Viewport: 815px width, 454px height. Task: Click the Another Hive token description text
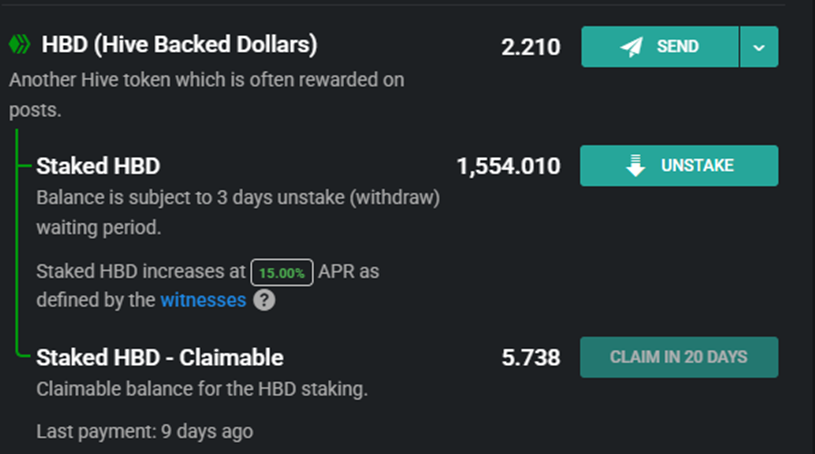coord(207,79)
